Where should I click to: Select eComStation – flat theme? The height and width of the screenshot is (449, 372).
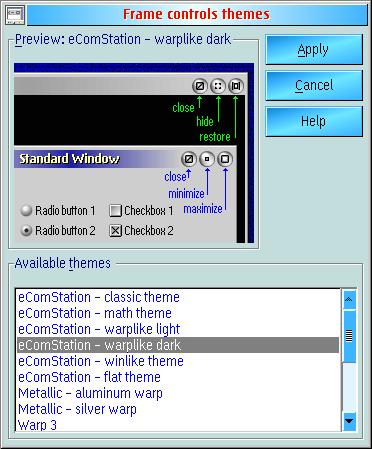[178, 377]
